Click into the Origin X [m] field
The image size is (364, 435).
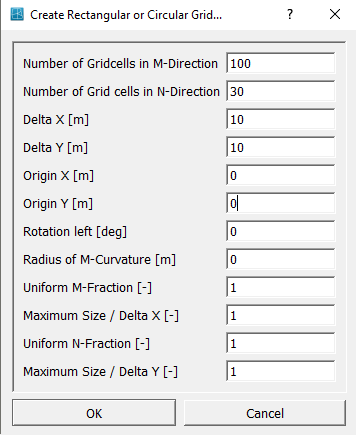281,175
